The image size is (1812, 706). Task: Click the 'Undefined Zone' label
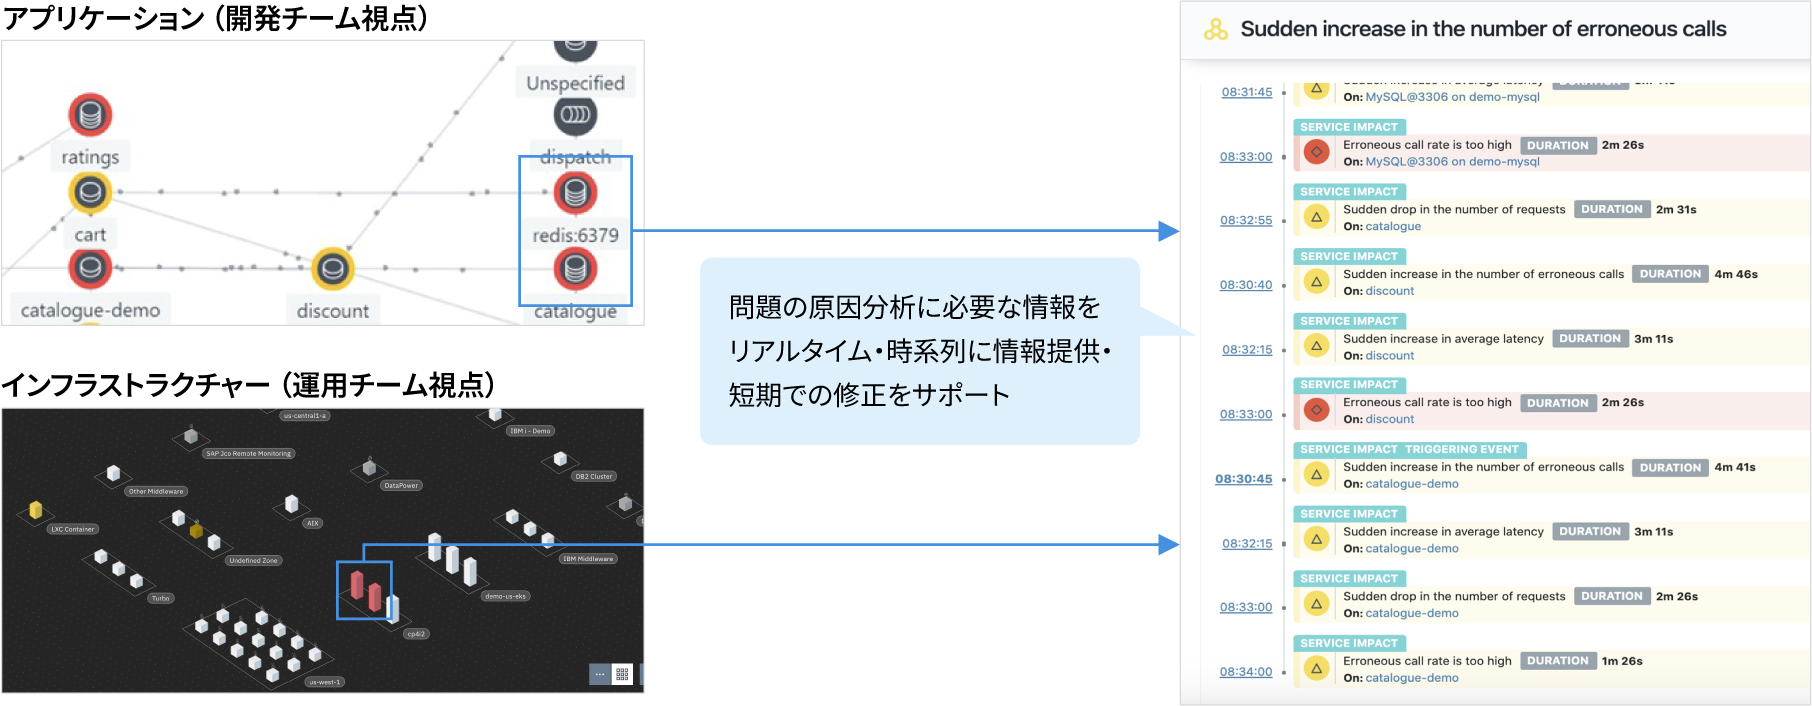pos(253,561)
